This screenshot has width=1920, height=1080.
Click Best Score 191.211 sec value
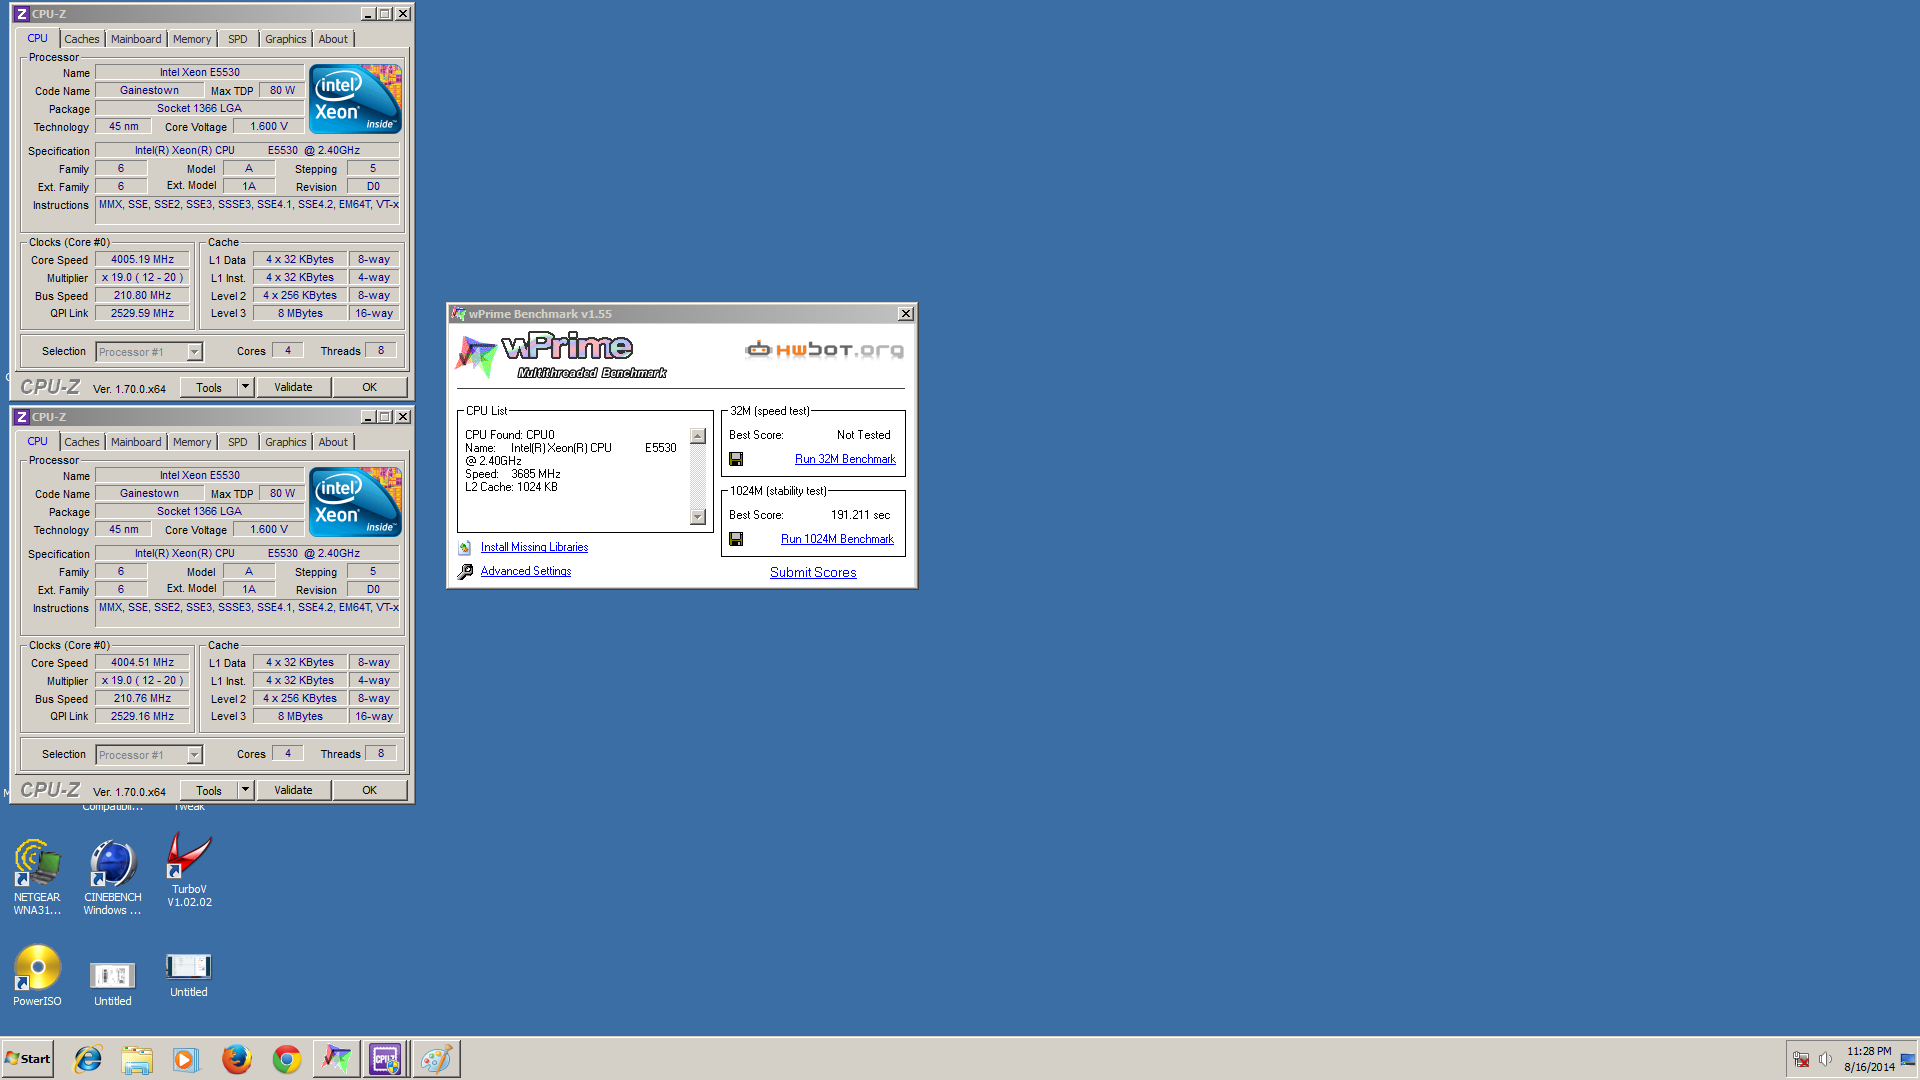860,515
